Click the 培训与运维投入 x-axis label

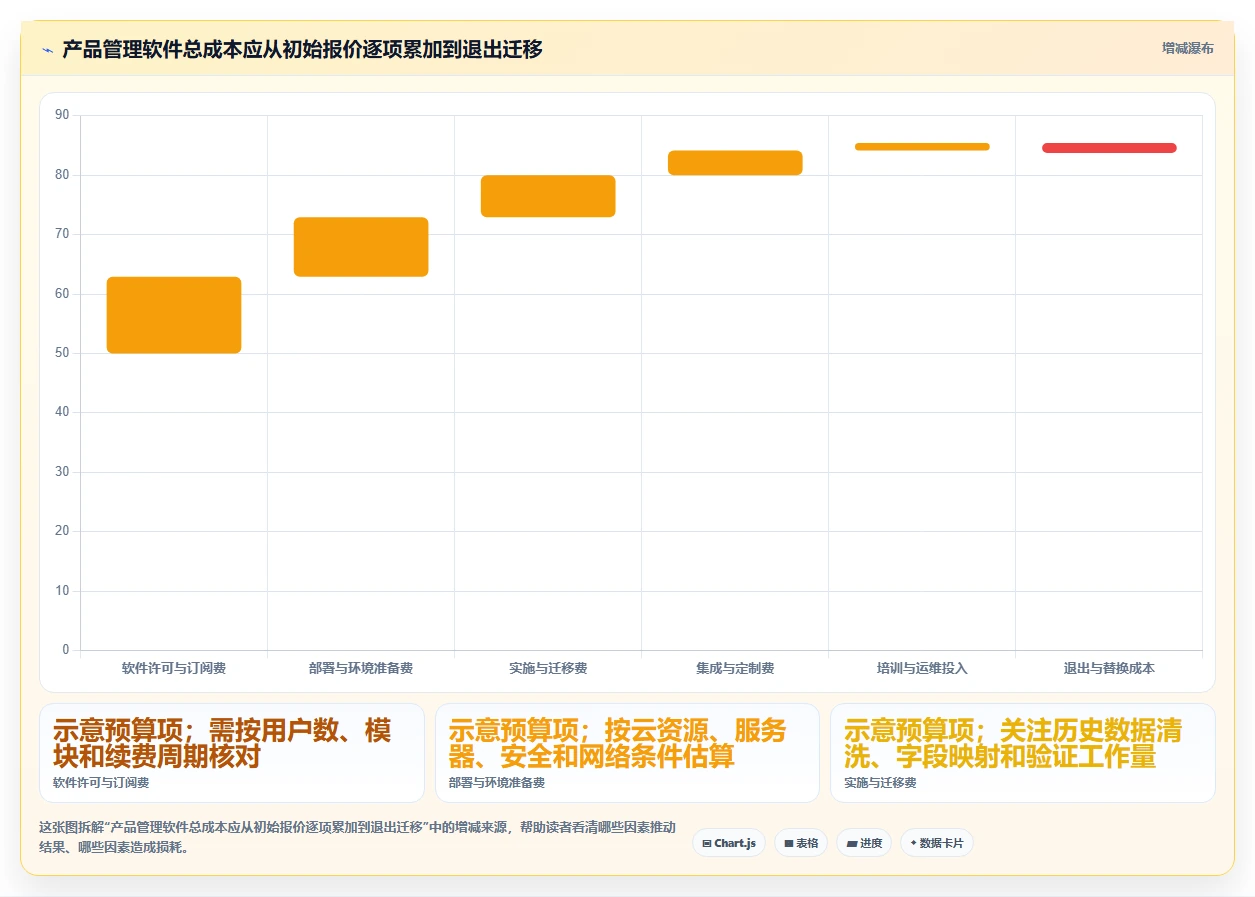point(922,668)
